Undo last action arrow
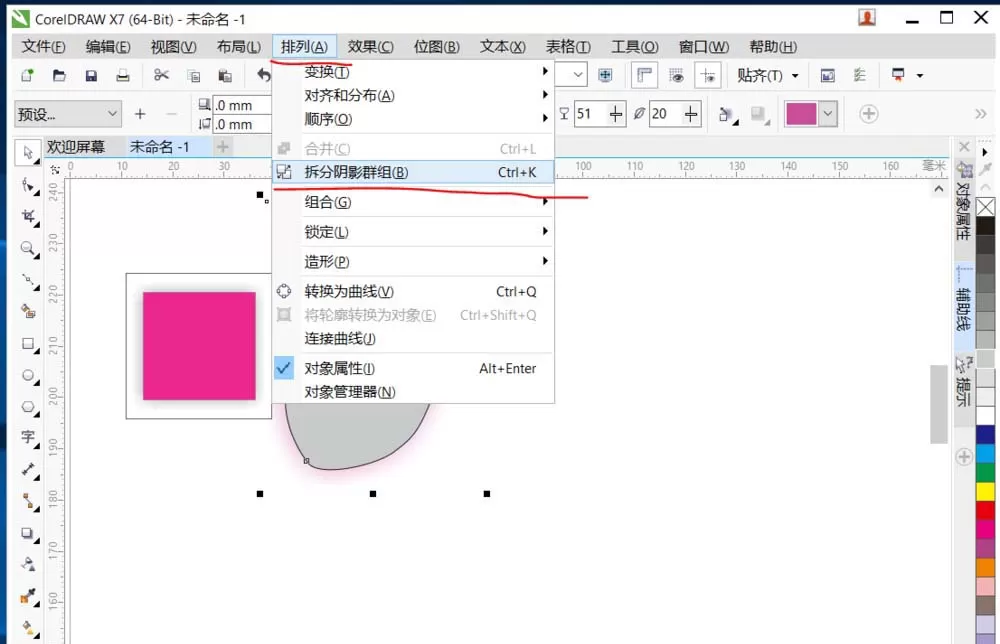The image size is (1000, 644). [x=263, y=75]
